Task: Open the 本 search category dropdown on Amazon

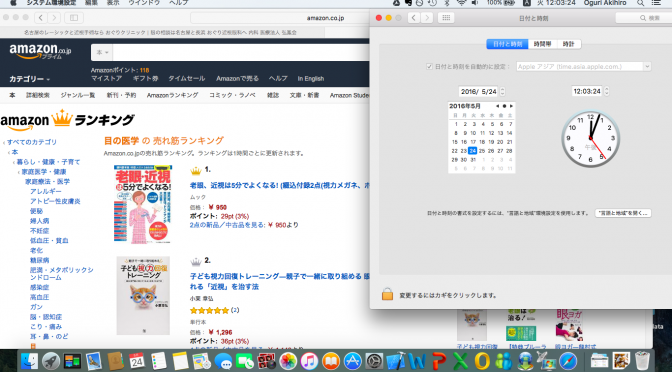Action: (x=102, y=52)
